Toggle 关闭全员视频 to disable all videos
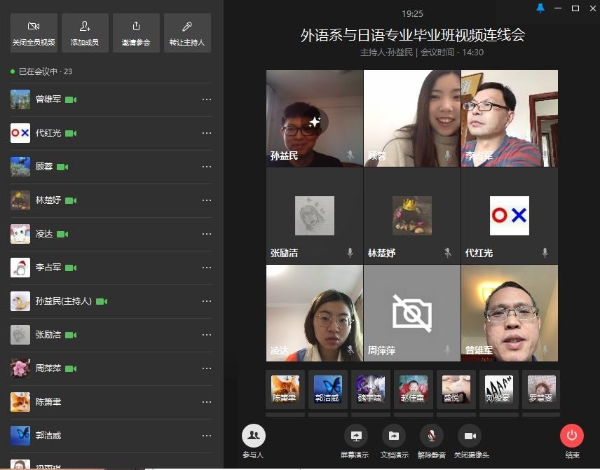This screenshot has width=600, height=470. pyautogui.click(x=34, y=32)
